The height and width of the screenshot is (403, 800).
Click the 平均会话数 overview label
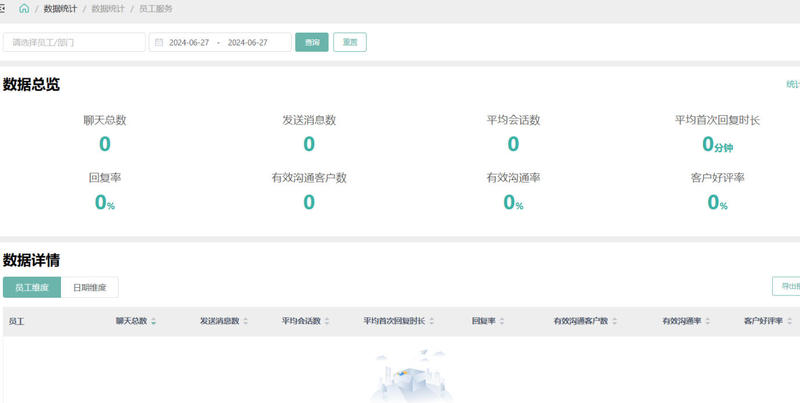pos(513,120)
